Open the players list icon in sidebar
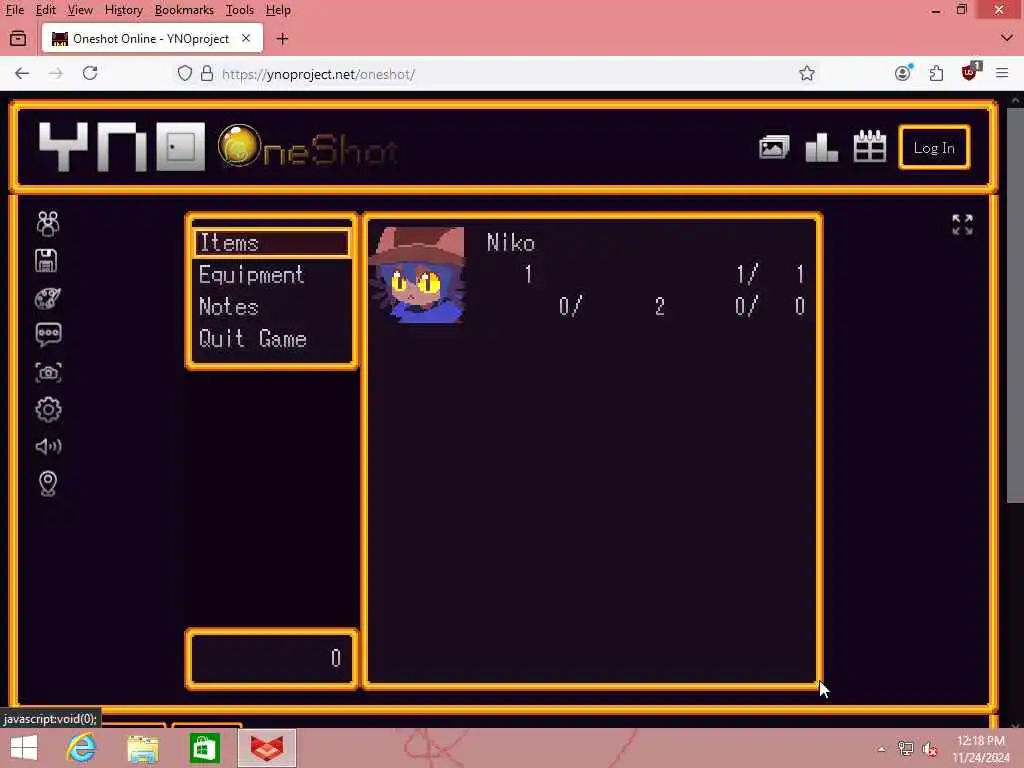Image resolution: width=1024 pixels, height=768 pixels. [48, 224]
